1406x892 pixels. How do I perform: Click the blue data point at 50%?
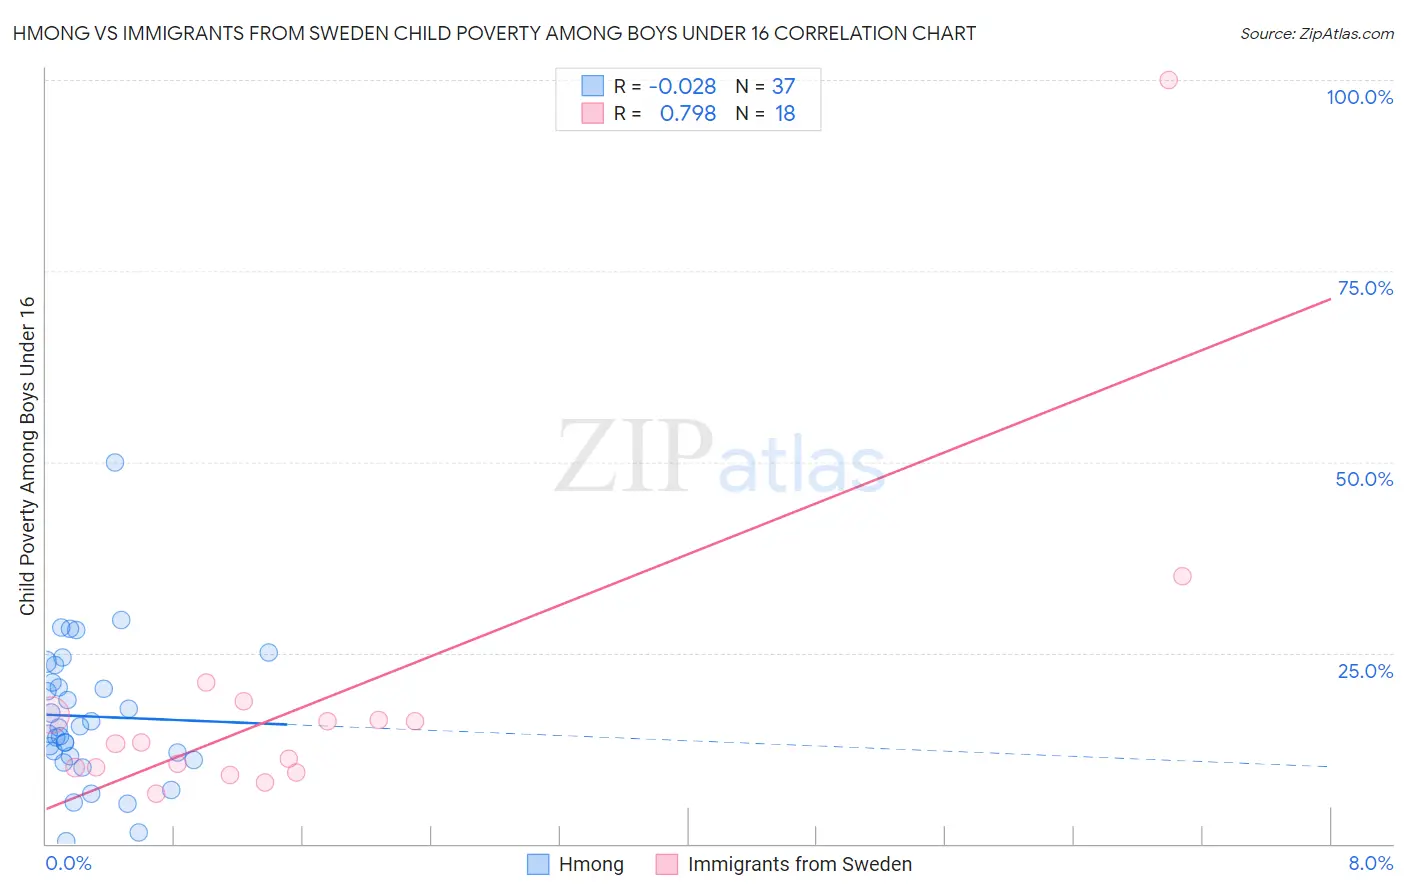pyautogui.click(x=115, y=462)
